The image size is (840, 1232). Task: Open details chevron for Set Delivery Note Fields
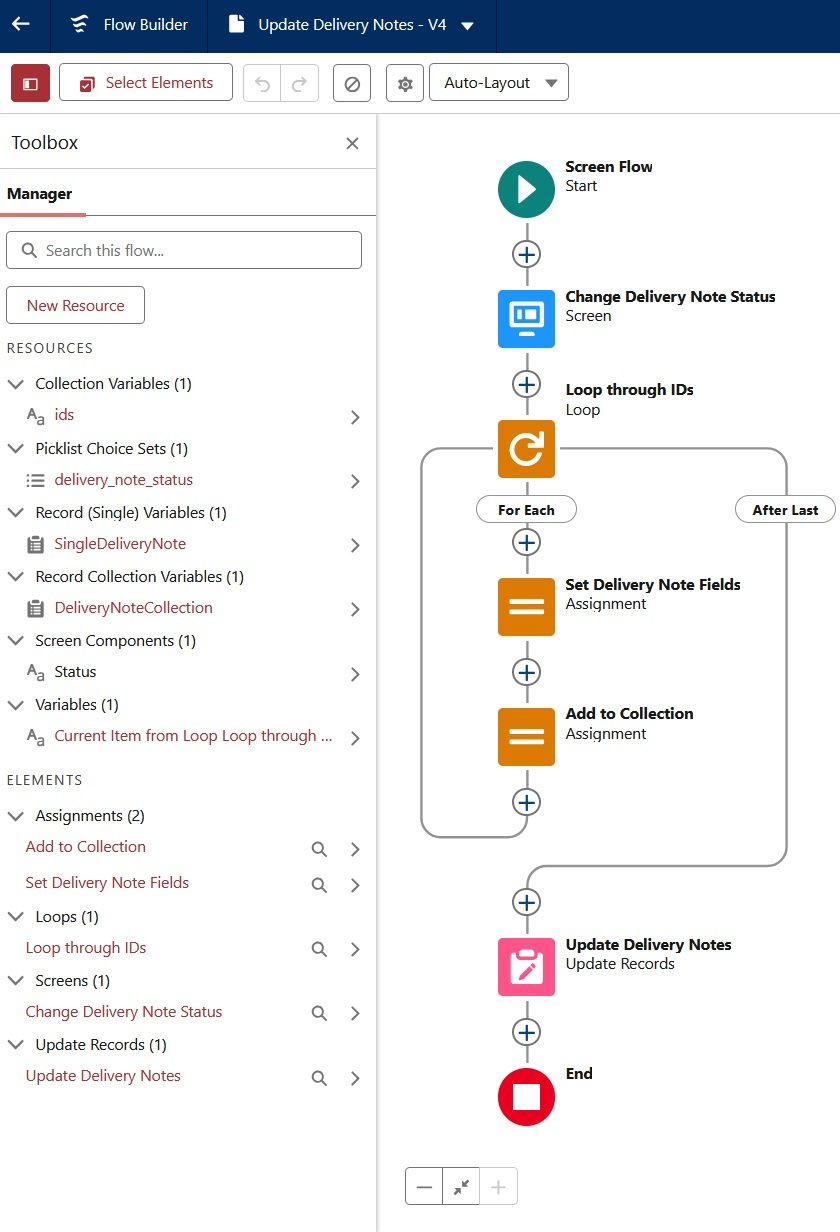(355, 885)
